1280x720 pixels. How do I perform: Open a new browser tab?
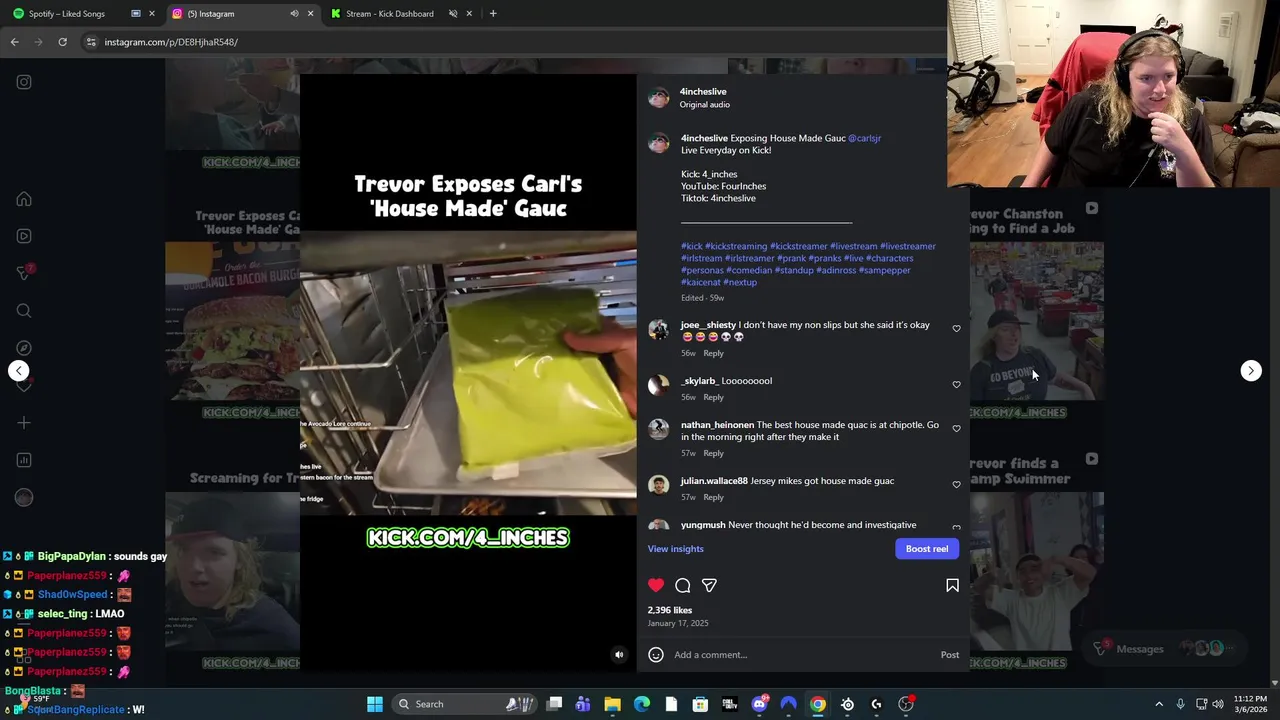click(493, 14)
